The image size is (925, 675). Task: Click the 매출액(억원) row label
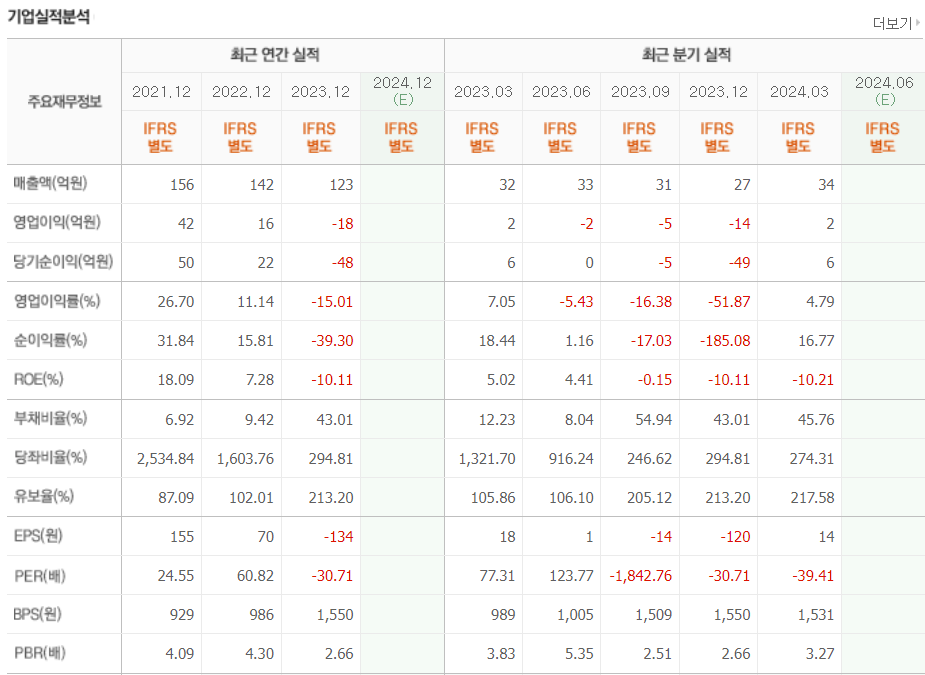[50, 184]
